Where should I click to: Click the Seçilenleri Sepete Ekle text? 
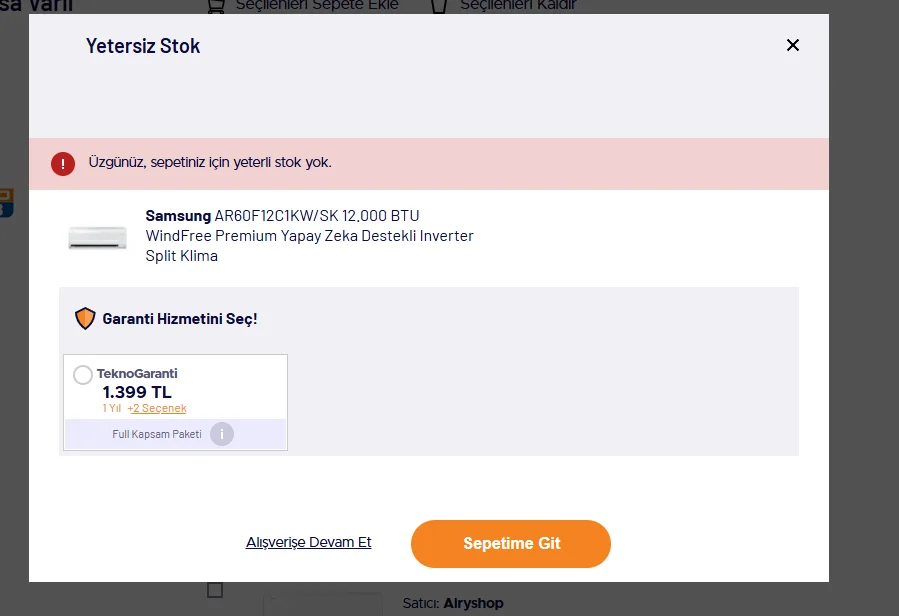[317, 6]
